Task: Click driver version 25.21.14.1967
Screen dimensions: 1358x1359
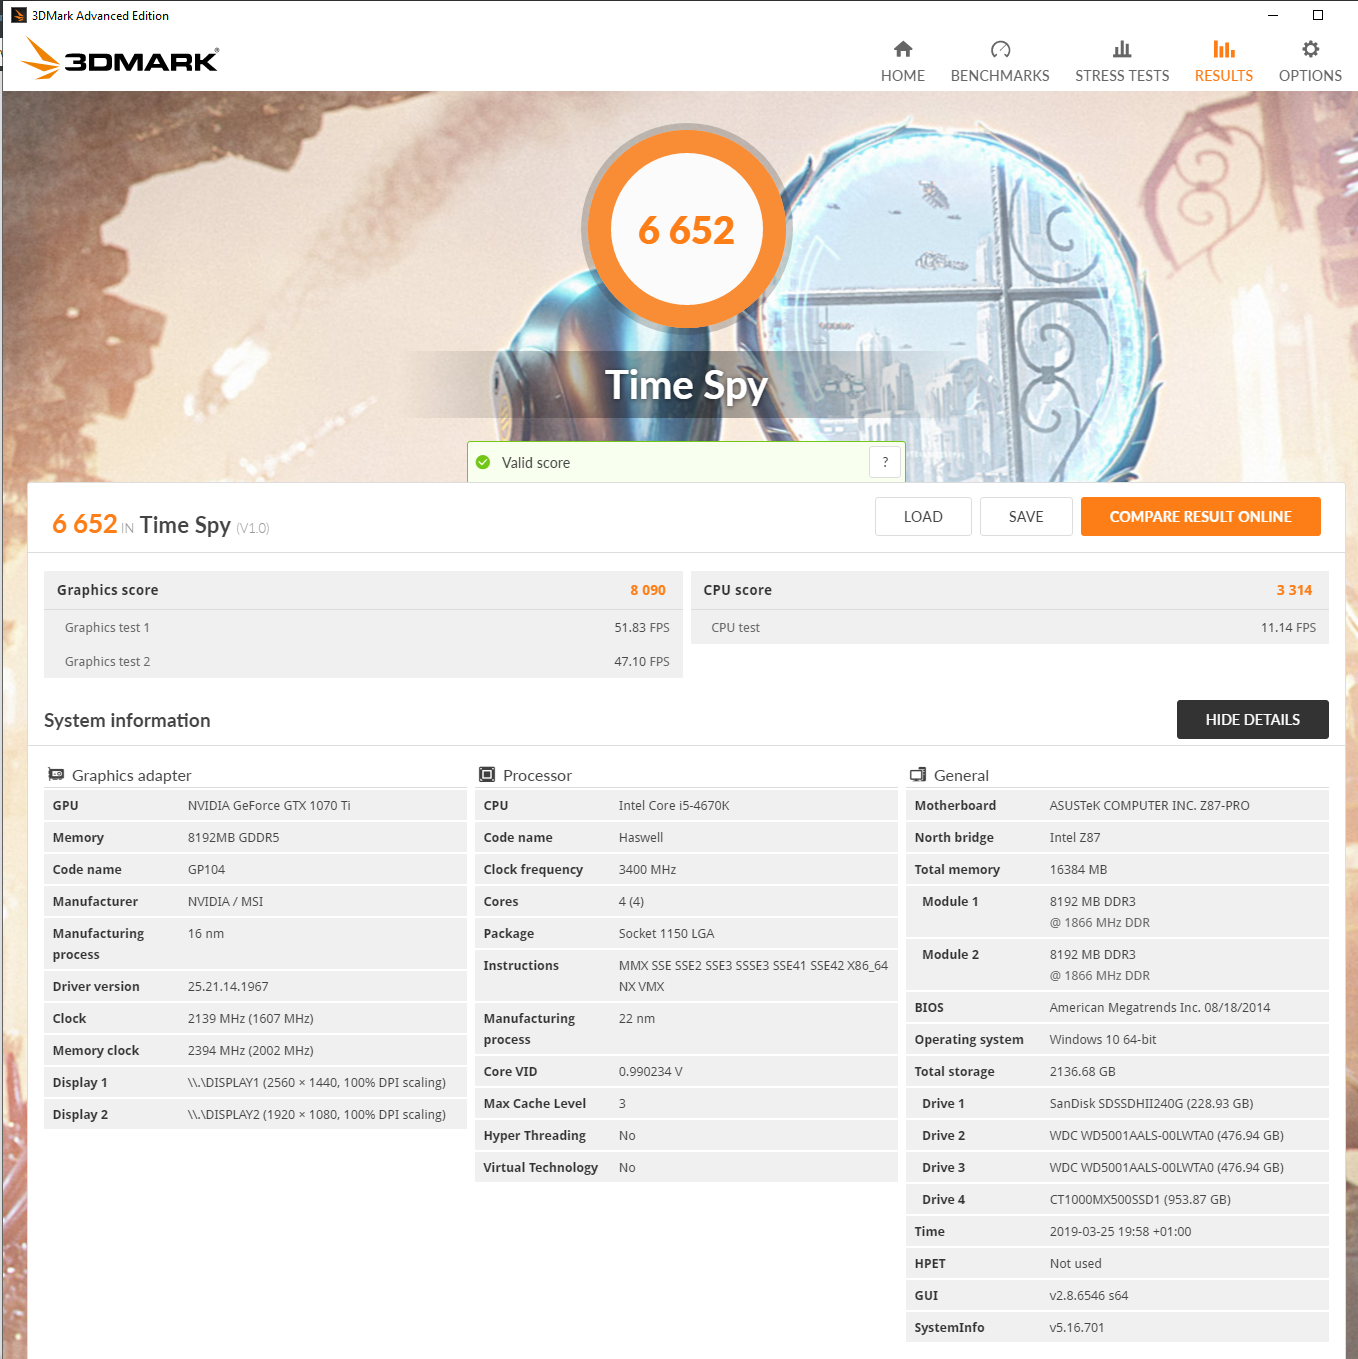Action: pyautogui.click(x=228, y=986)
